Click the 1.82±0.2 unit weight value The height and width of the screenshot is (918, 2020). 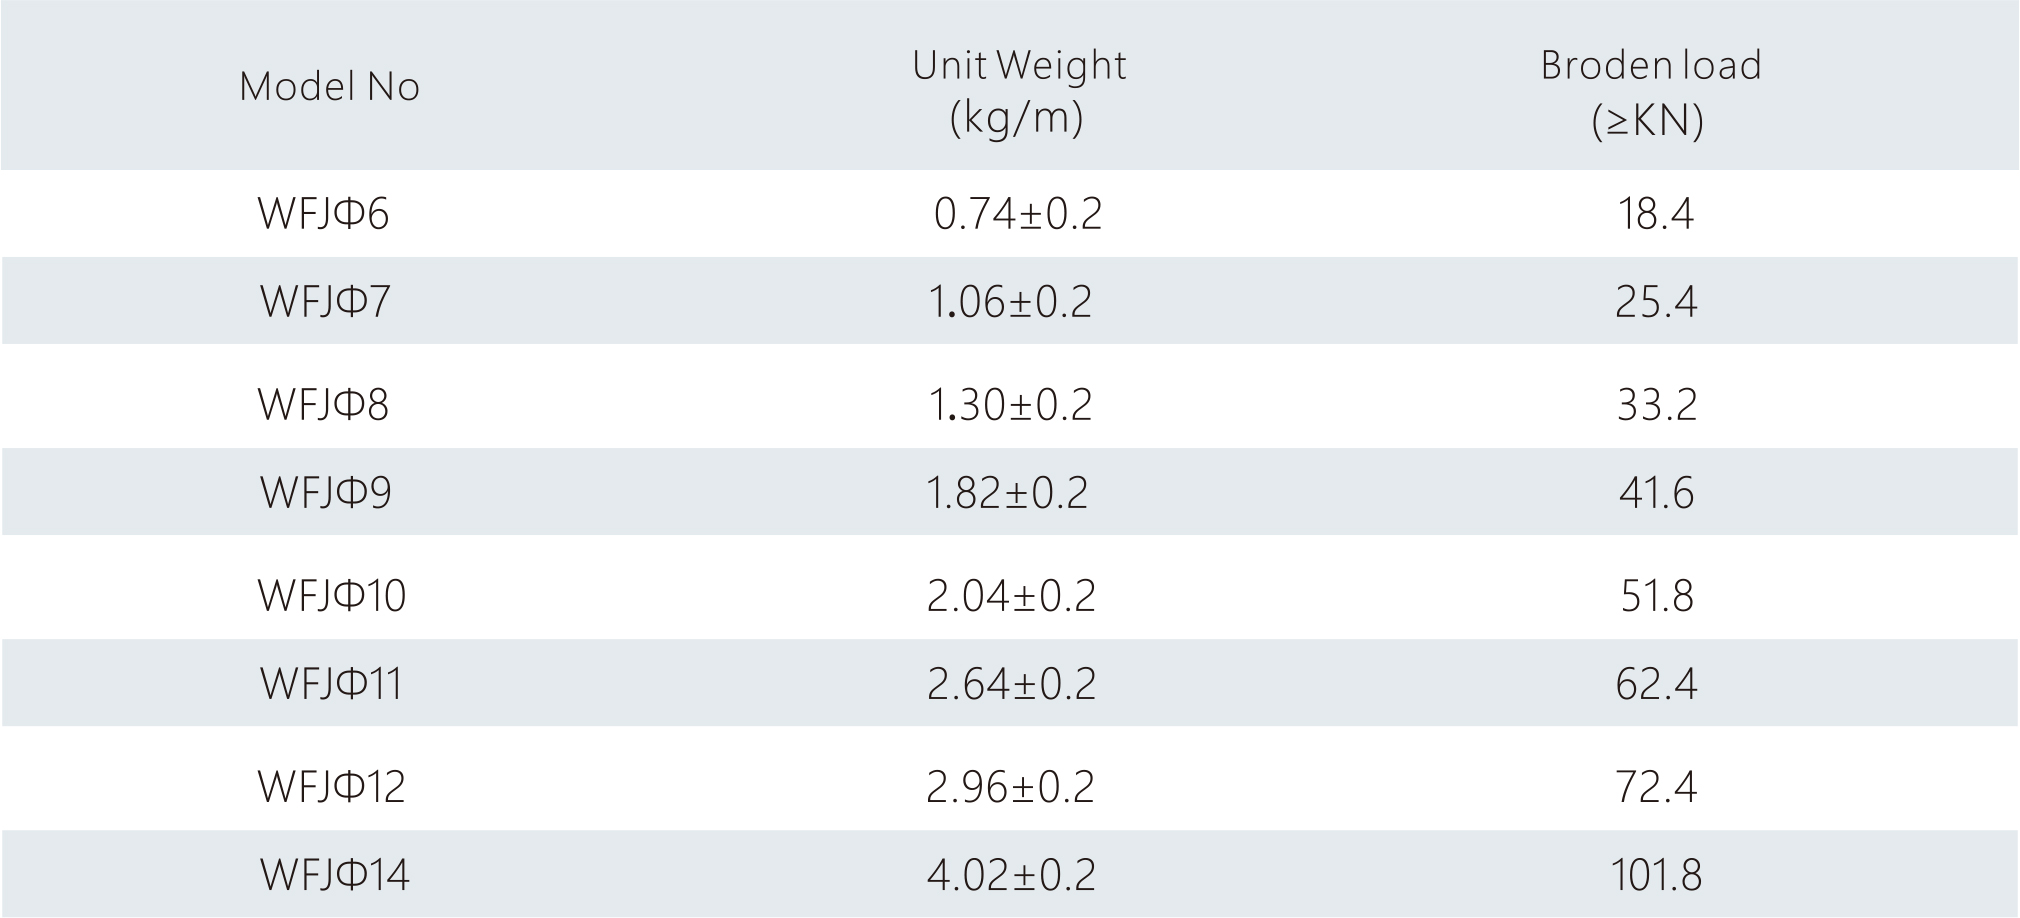(1008, 492)
